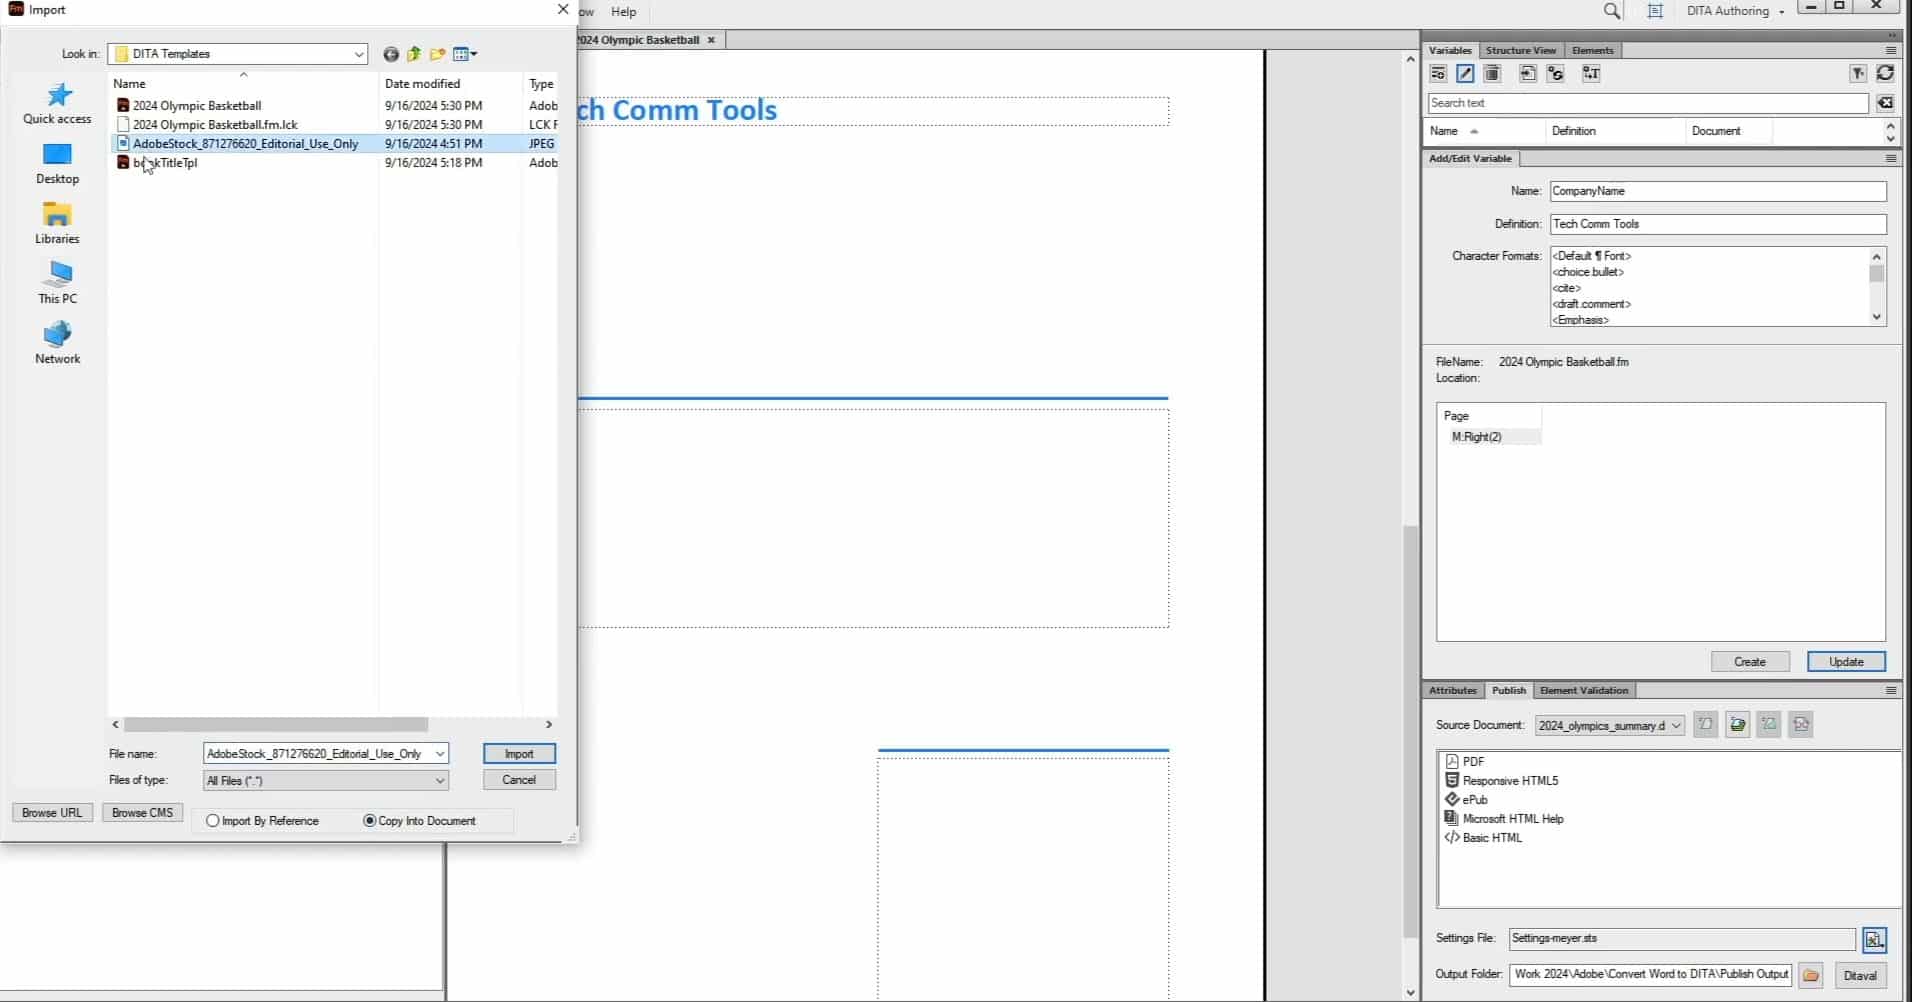This screenshot has height=1002, width=1912.
Task: Open the Element Validation tab
Action: 1584,690
